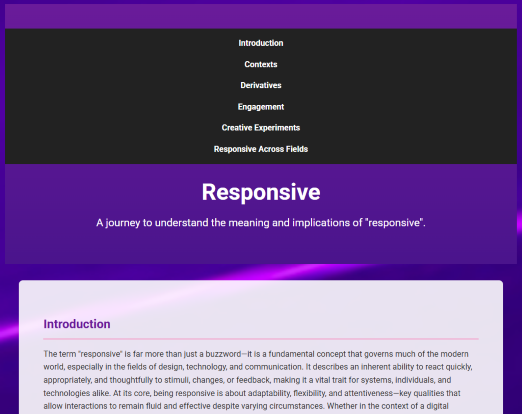Open the Introduction navigation link
522x414 pixels.
click(261, 43)
